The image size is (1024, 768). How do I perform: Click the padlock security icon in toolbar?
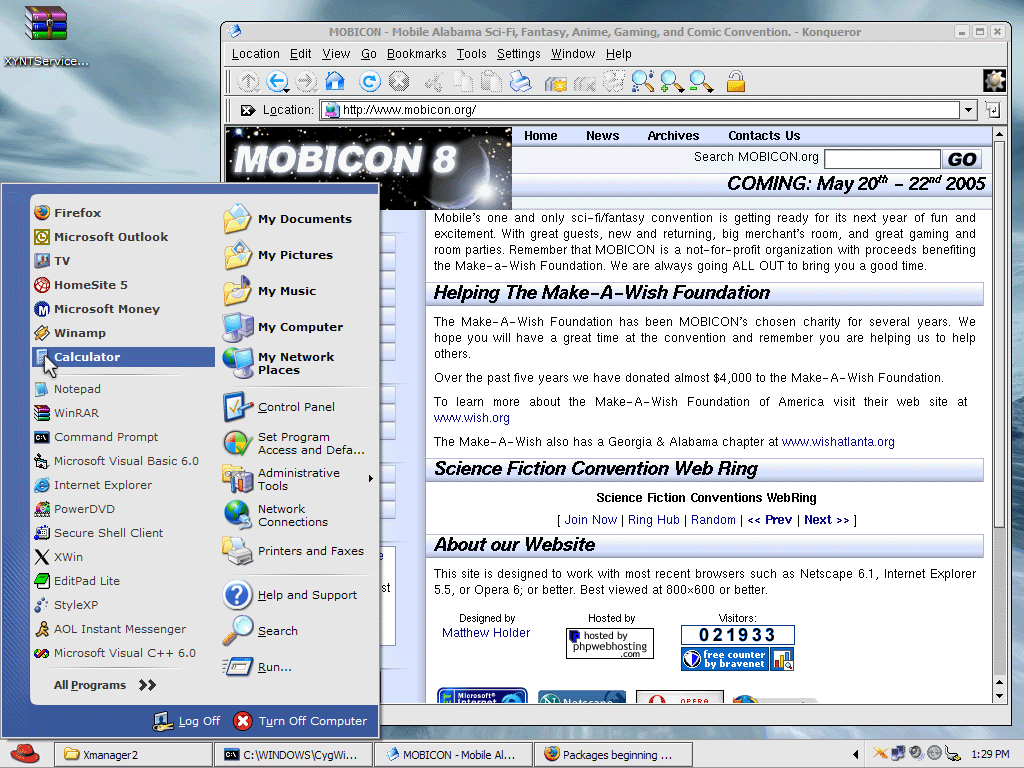735,82
